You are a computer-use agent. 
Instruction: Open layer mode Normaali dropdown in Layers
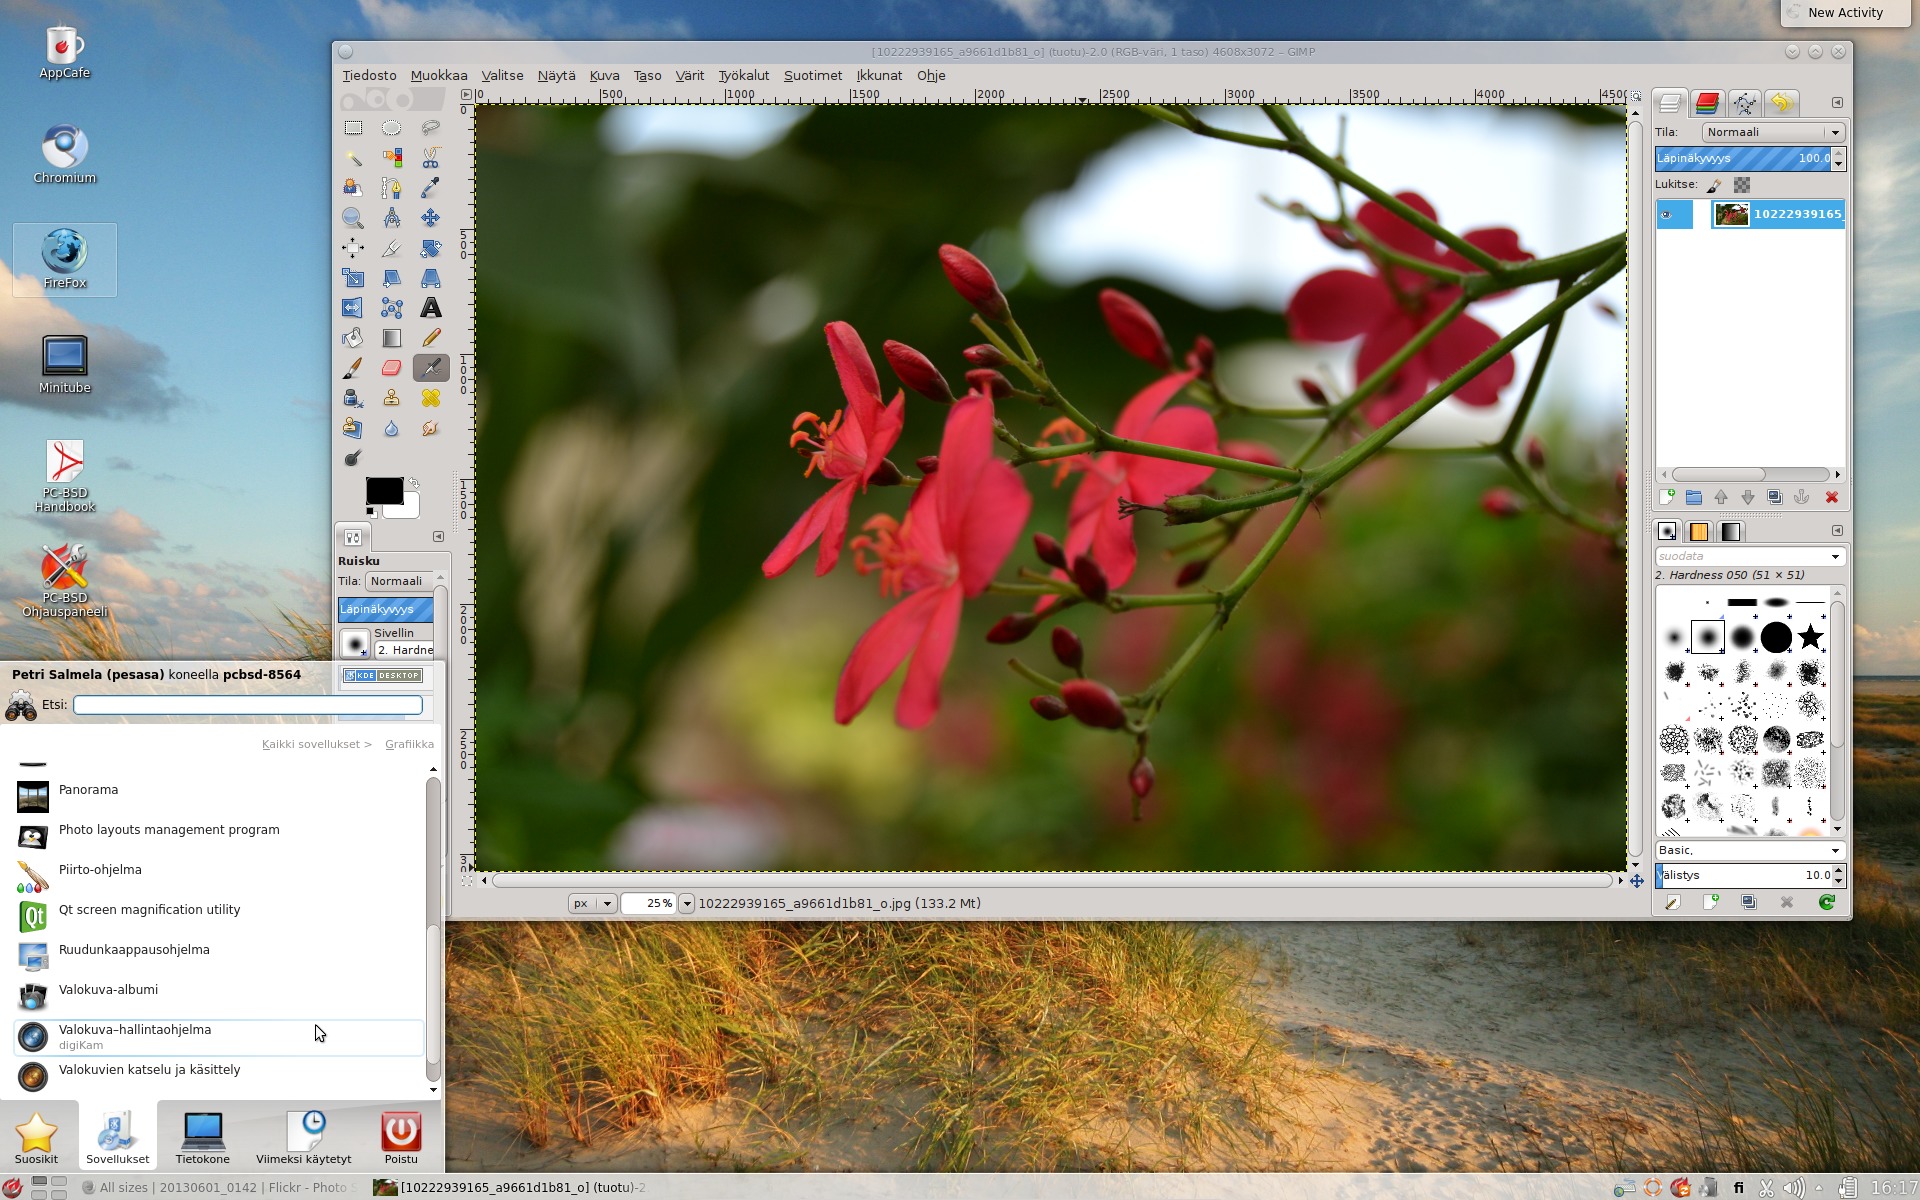tap(1773, 132)
